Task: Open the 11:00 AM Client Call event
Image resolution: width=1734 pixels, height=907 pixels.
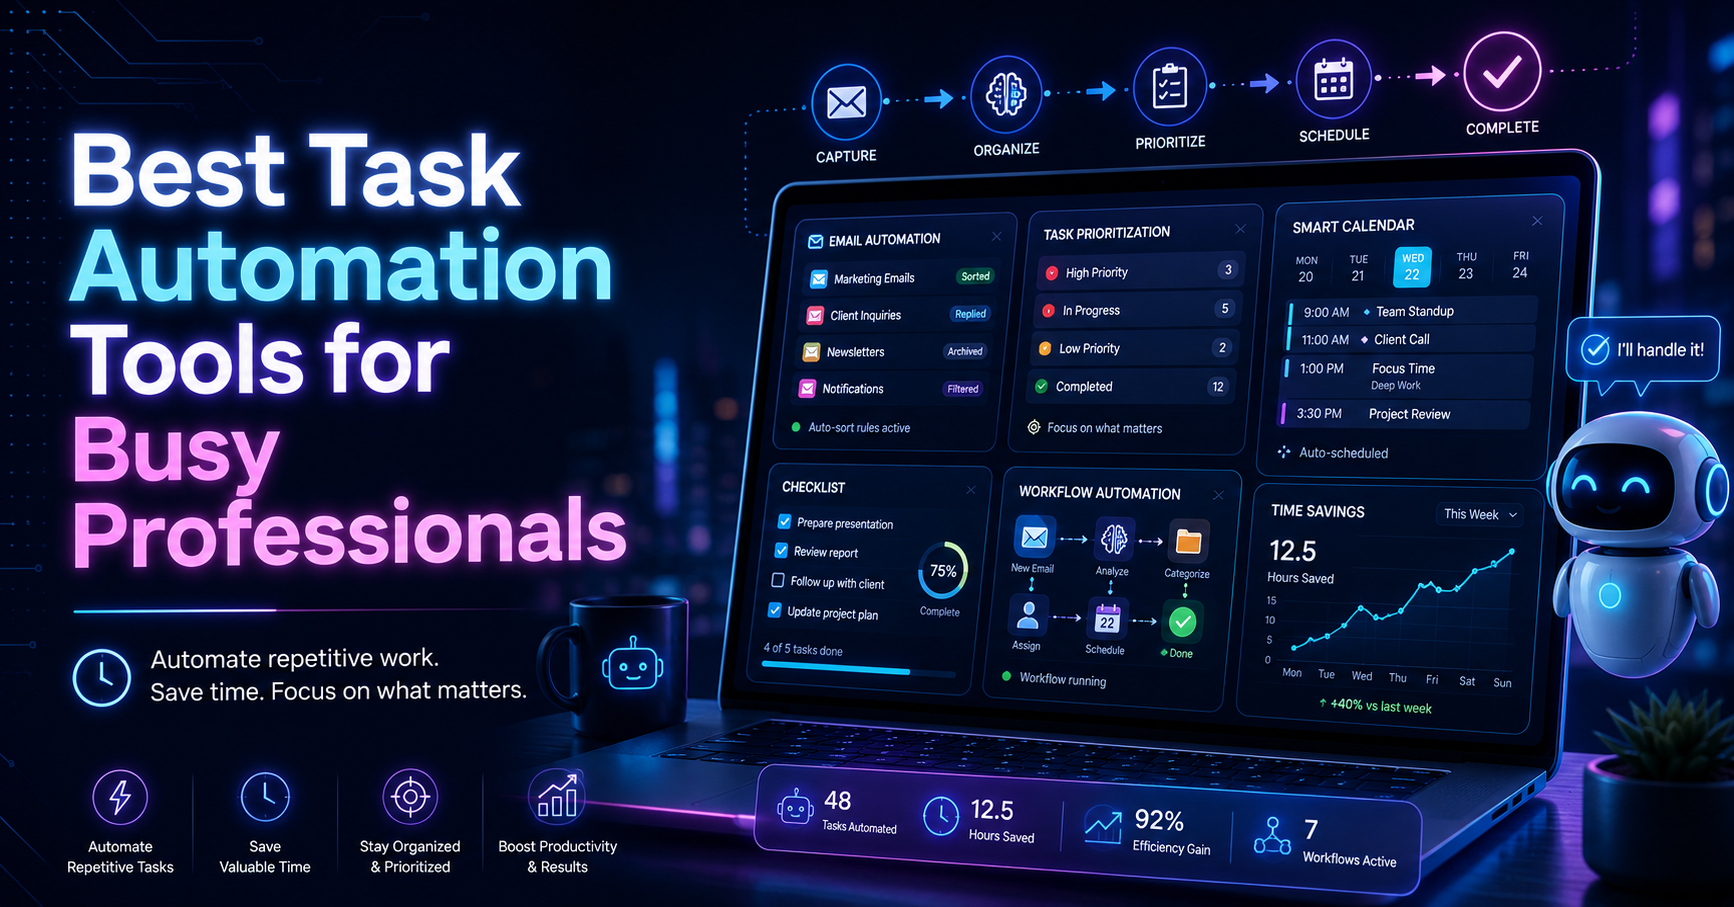Action: 1411,339
